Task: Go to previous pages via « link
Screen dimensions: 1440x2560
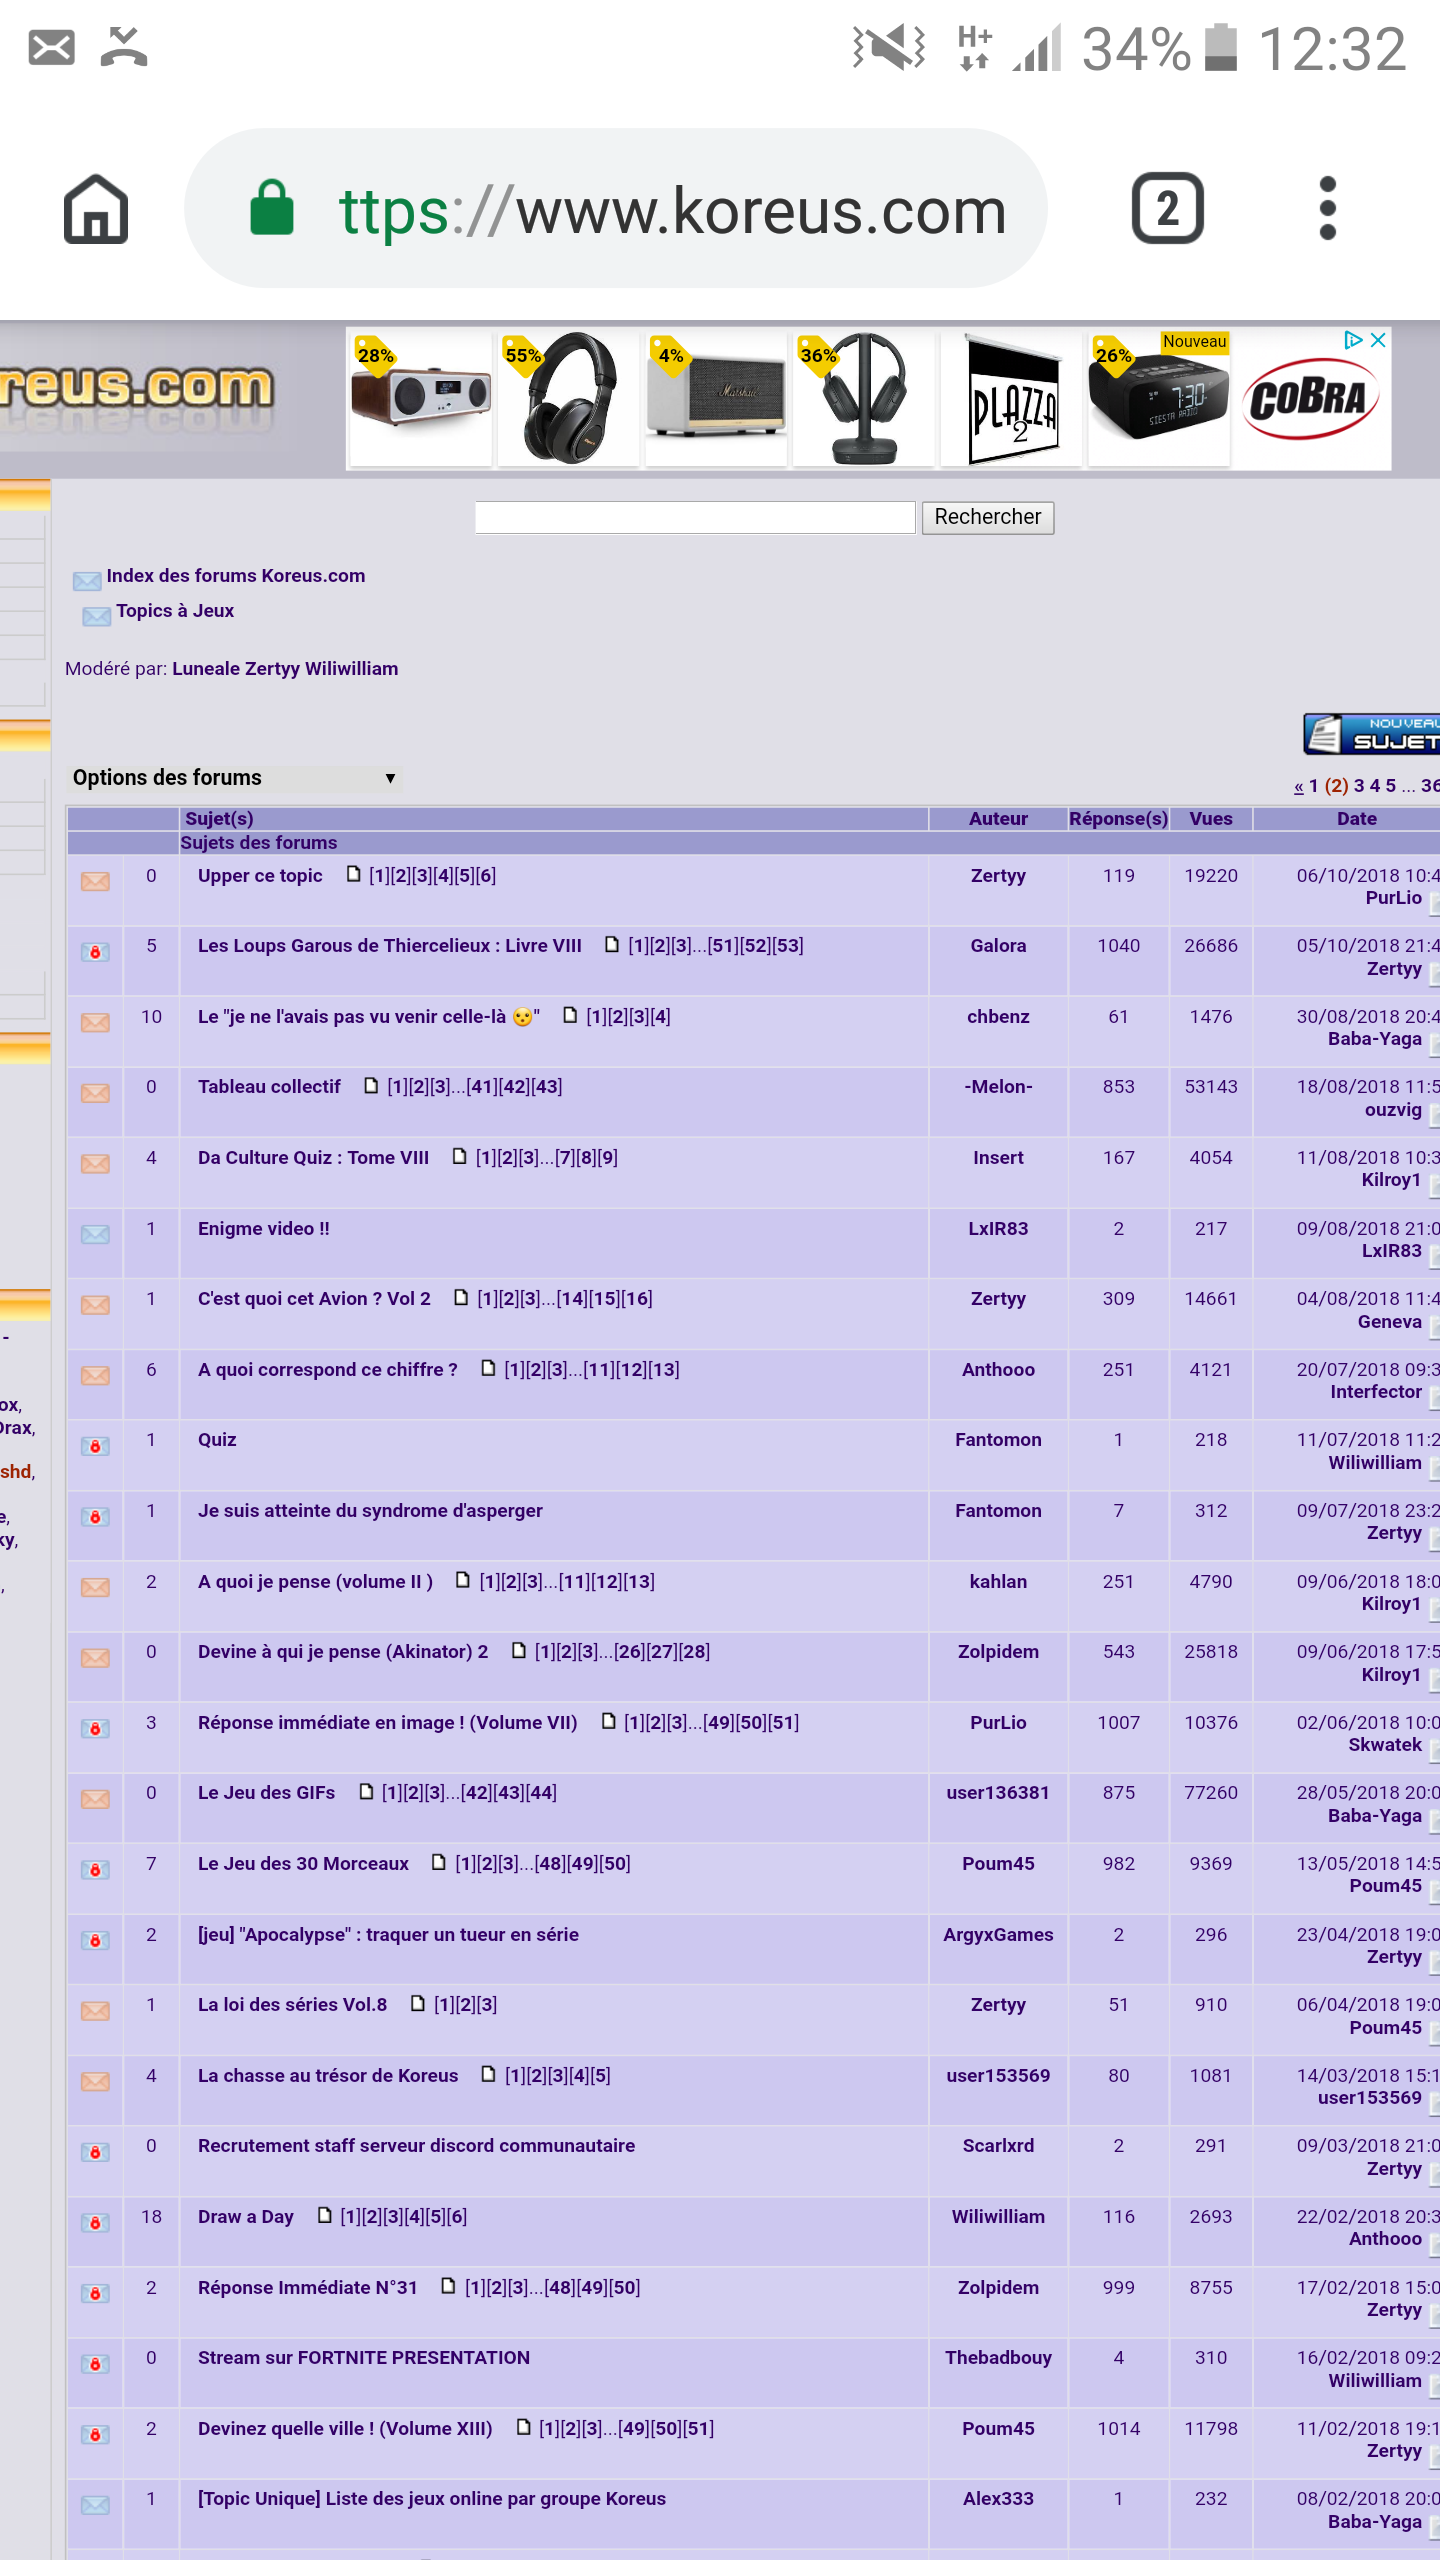Action: click(1298, 786)
